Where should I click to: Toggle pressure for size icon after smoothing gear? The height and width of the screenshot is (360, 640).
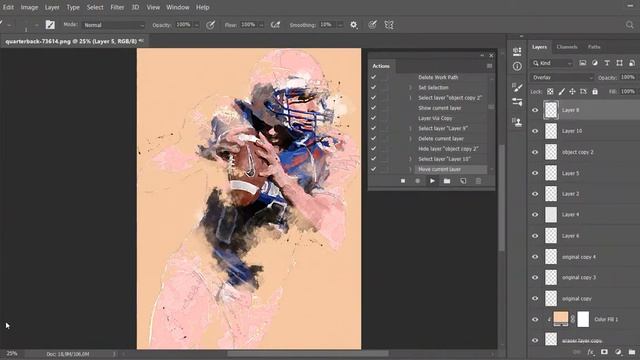[x=372, y=25]
